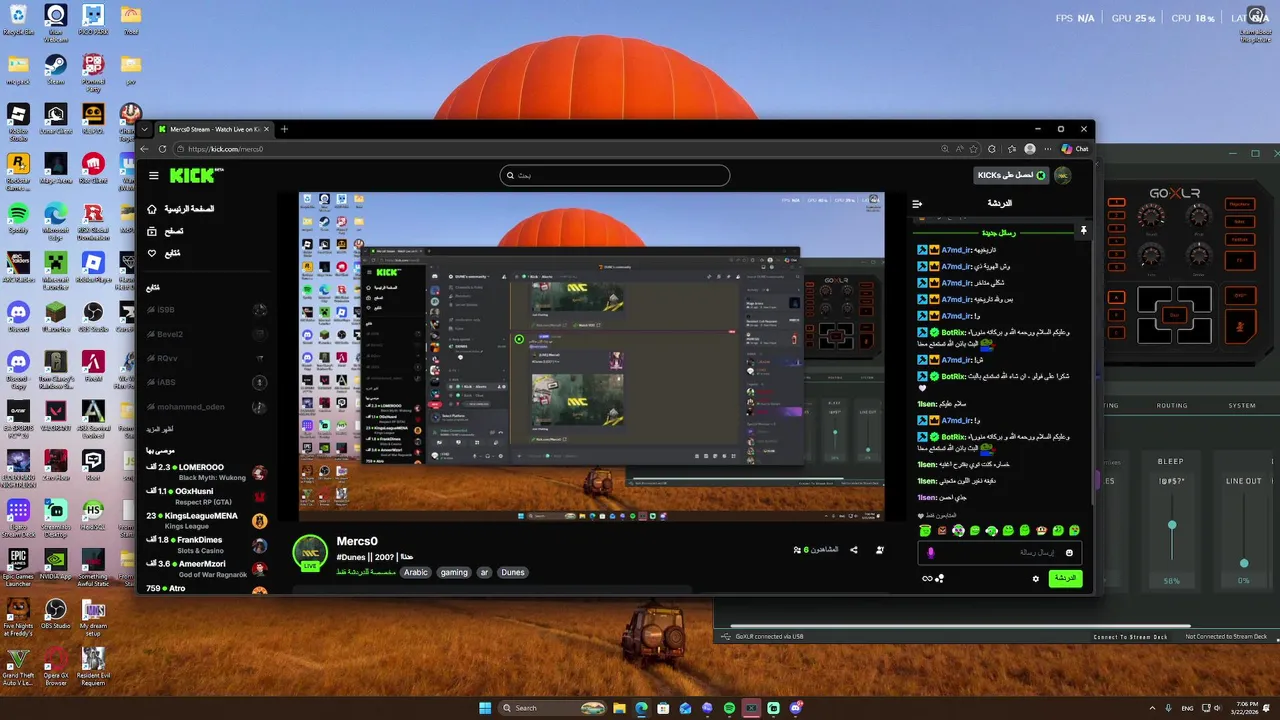The width and height of the screenshot is (1280, 720).
Task: Click the stream video player
Action: [x=591, y=356]
